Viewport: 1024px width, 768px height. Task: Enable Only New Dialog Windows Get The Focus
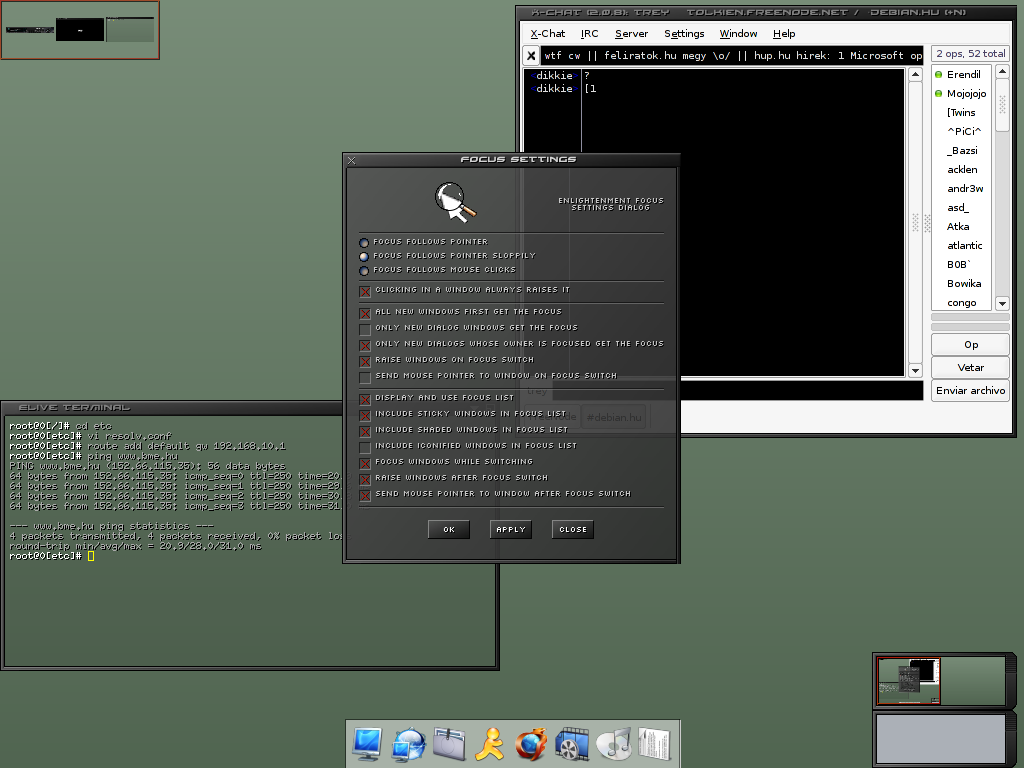click(x=365, y=329)
